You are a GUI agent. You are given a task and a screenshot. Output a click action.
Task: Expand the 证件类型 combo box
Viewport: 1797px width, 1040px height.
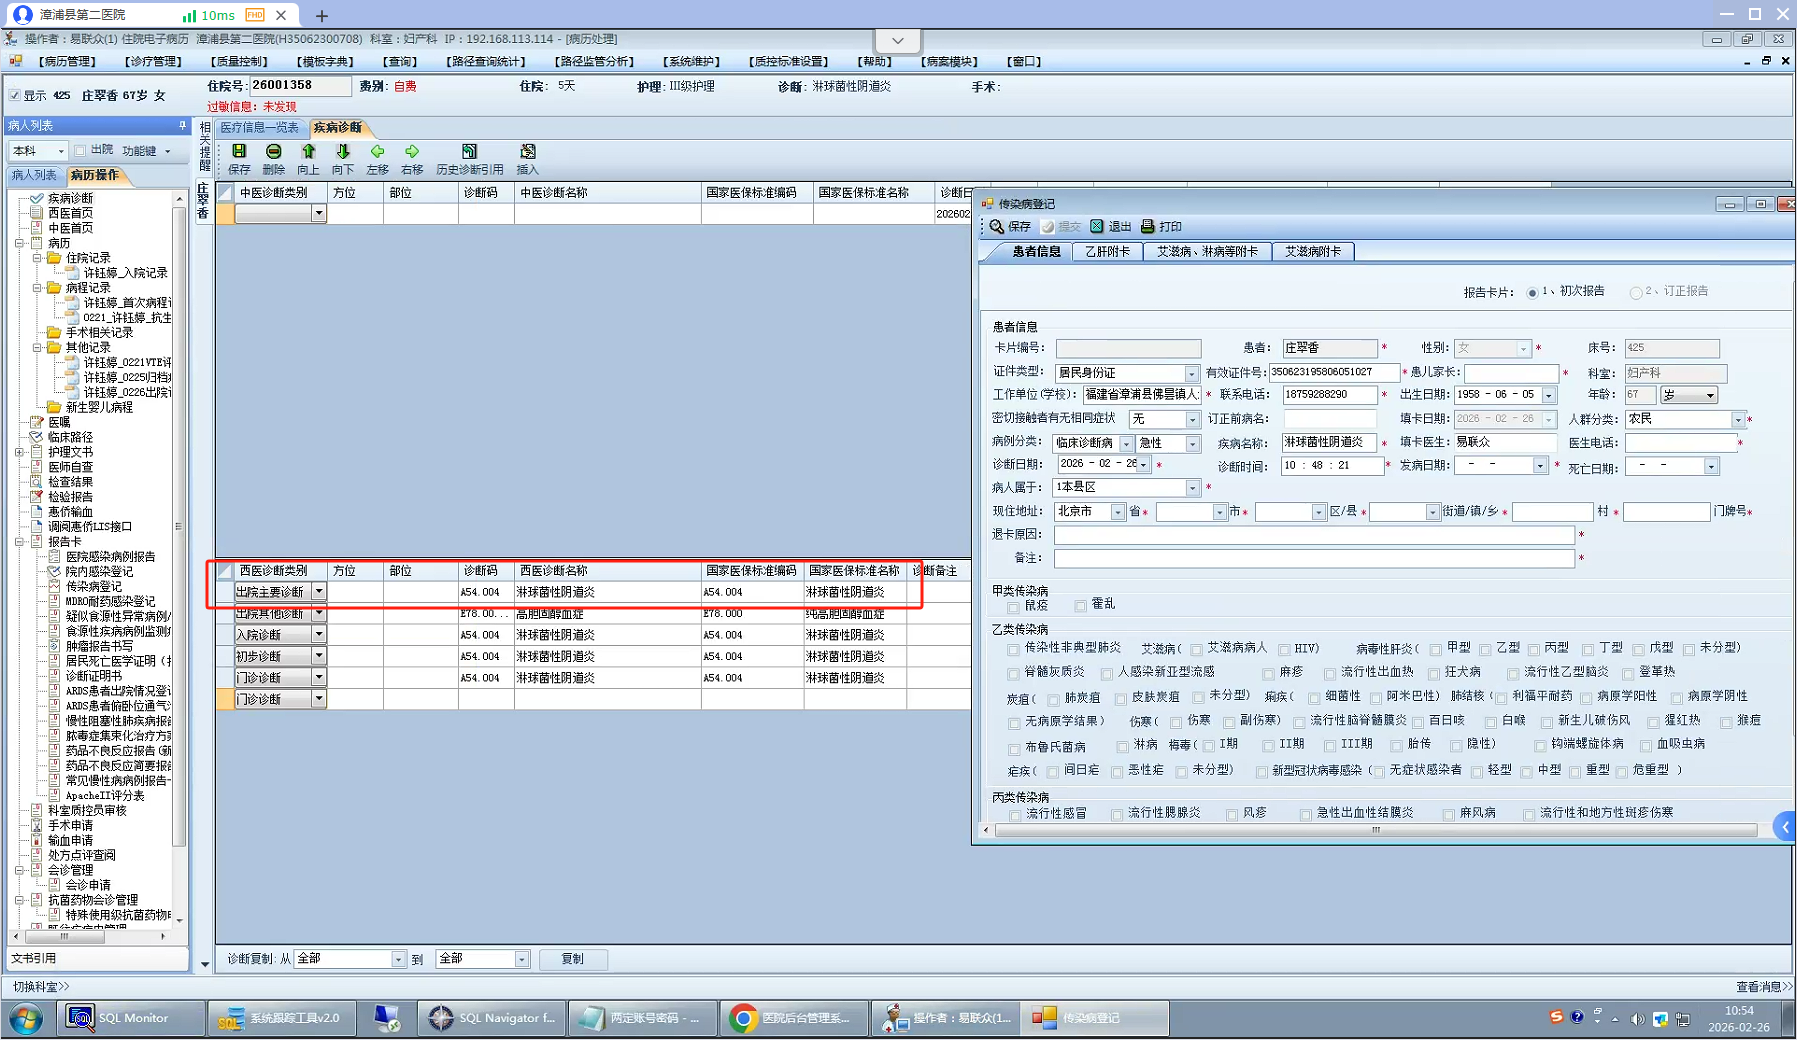[x=1191, y=374]
